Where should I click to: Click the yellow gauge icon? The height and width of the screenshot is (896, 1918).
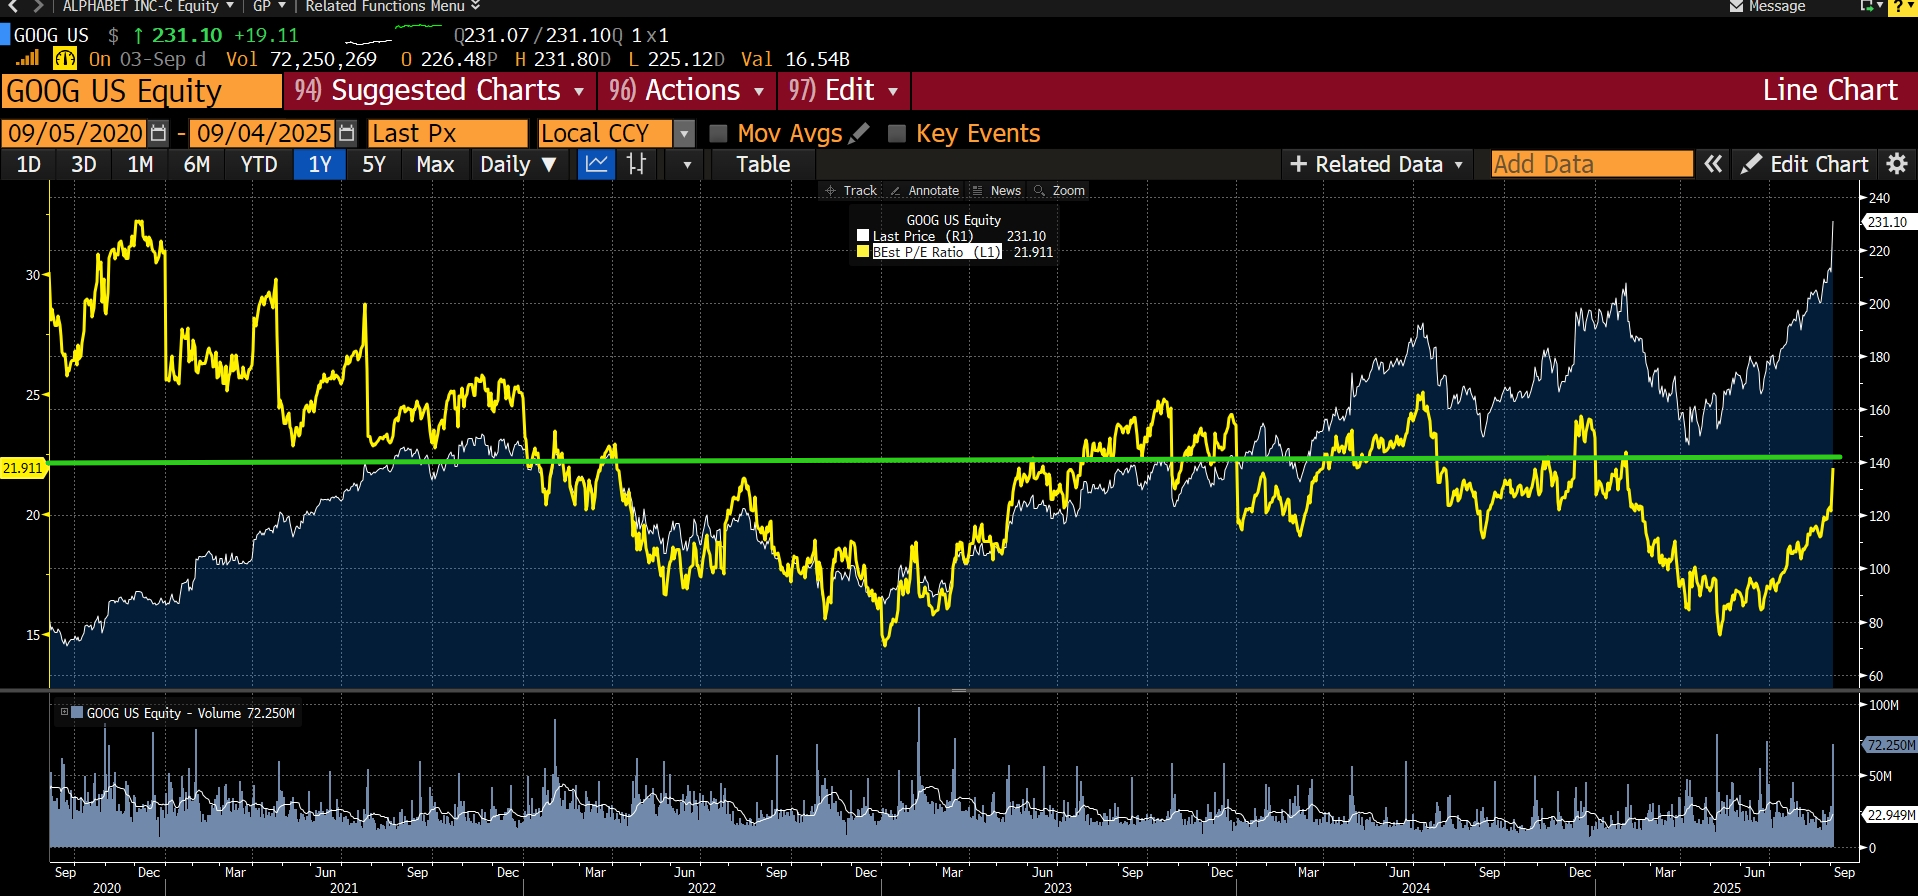tap(65, 58)
